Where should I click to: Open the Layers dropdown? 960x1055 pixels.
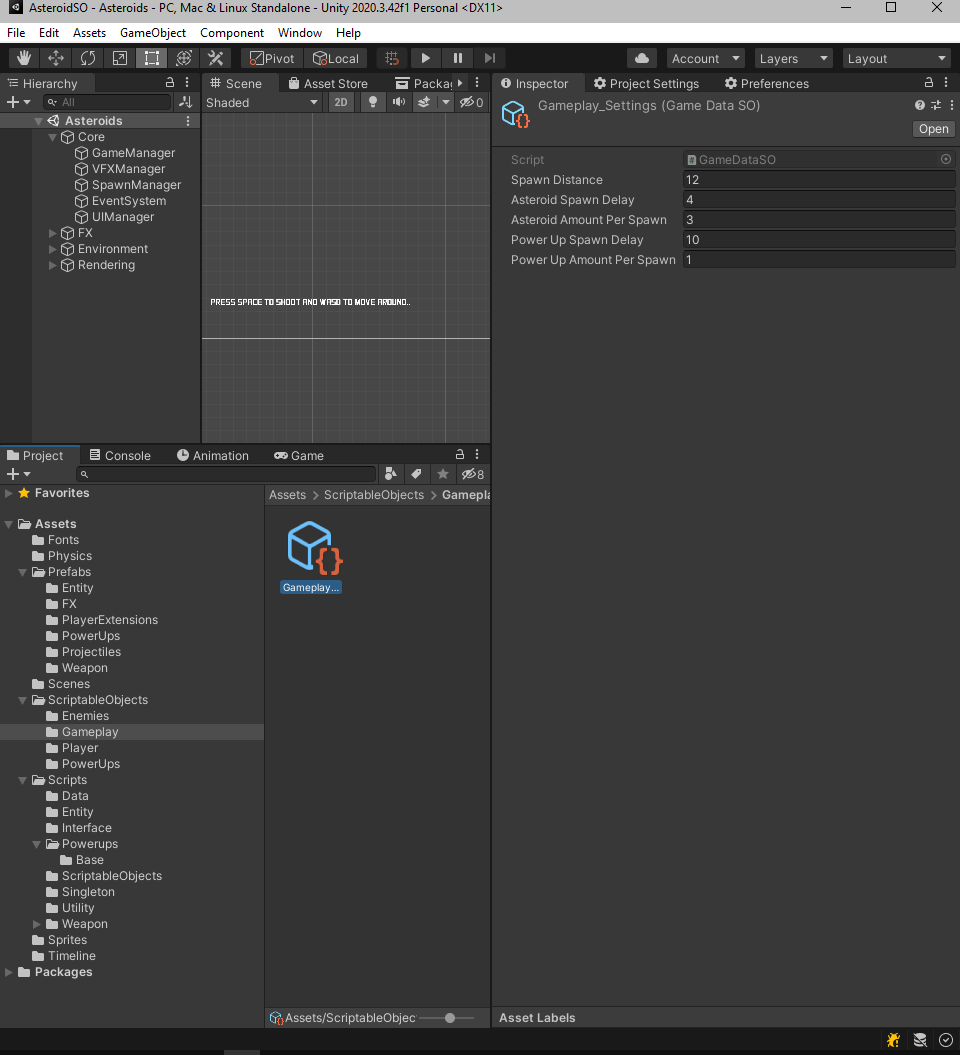[x=793, y=59]
